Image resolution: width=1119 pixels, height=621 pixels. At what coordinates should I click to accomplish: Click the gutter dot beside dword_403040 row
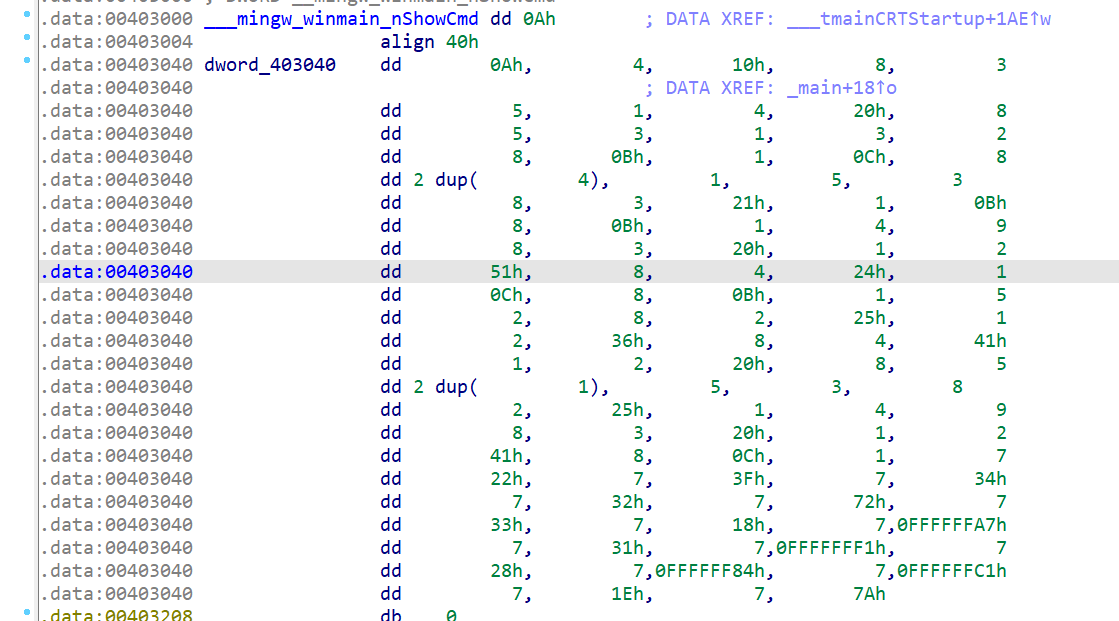click(x=27, y=60)
